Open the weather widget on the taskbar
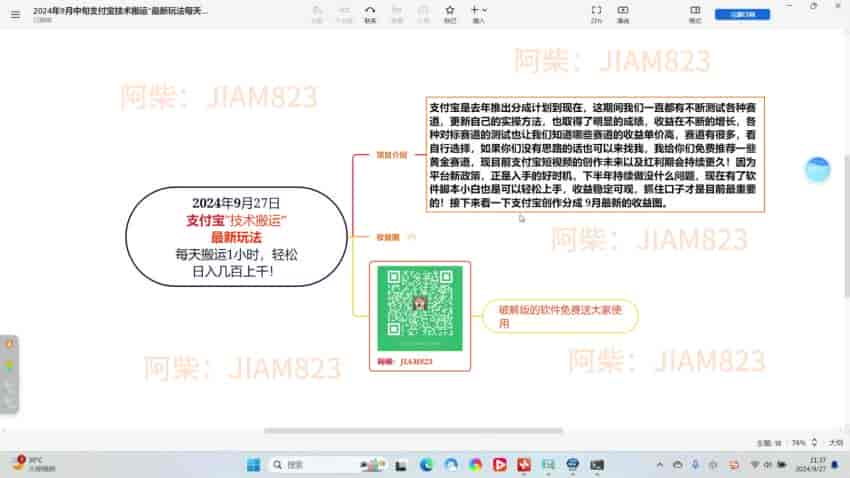 [34, 464]
